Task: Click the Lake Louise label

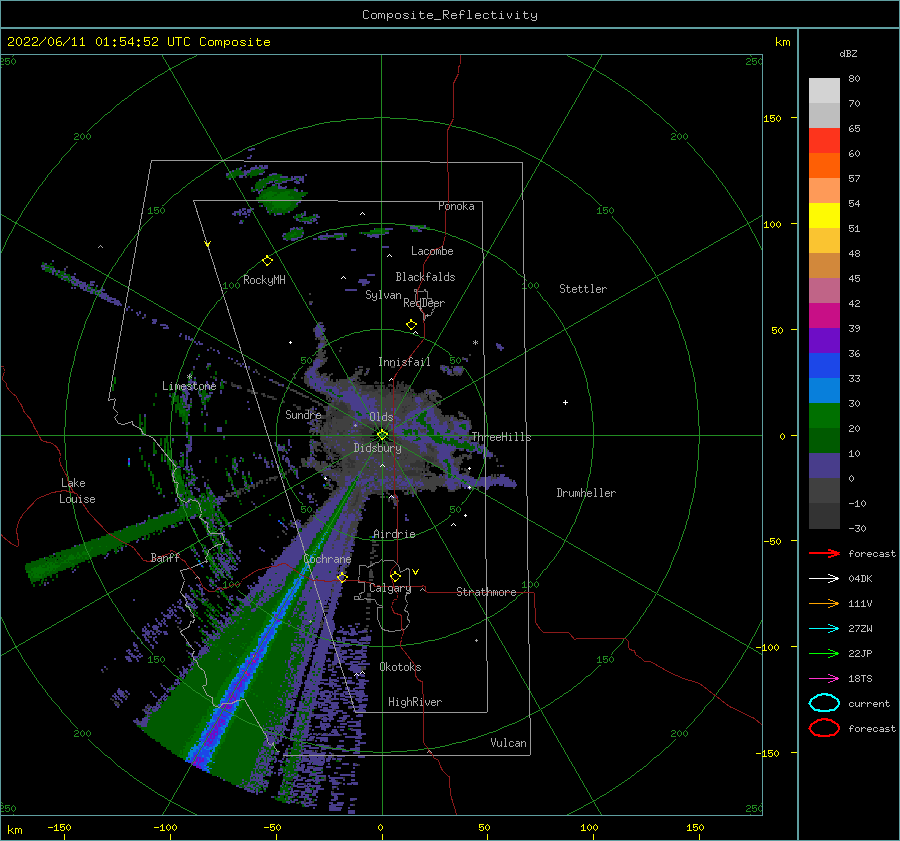Action: [x=77, y=491]
